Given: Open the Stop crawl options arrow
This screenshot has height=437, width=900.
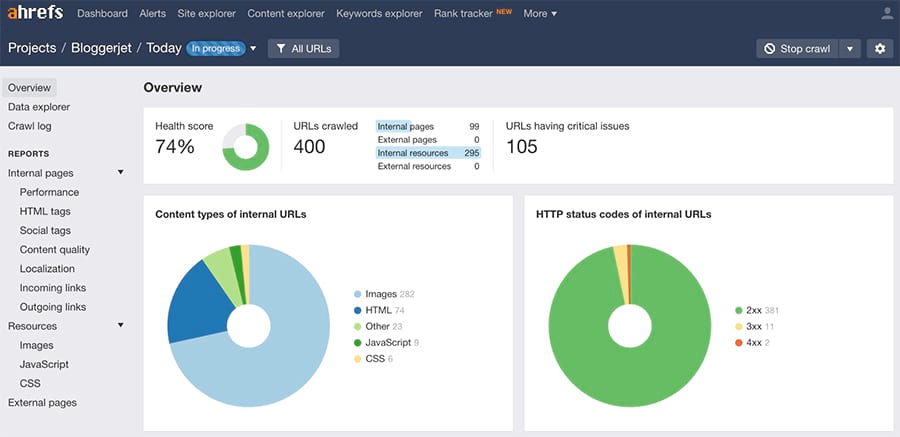Looking at the screenshot, I should pos(849,48).
